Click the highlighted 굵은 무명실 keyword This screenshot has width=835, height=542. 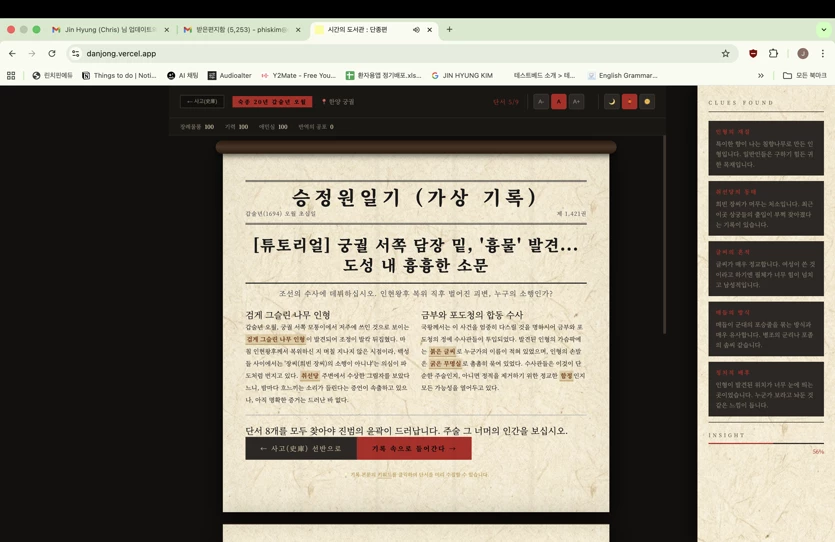(x=446, y=364)
